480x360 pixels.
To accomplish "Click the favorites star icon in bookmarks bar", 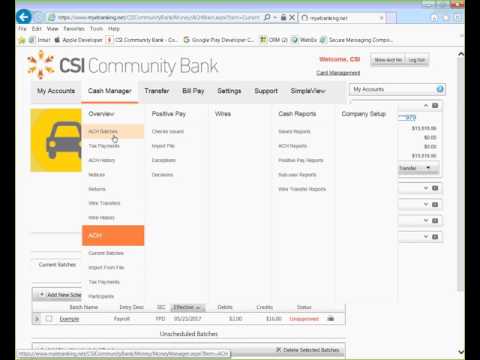I will click(x=22, y=40).
